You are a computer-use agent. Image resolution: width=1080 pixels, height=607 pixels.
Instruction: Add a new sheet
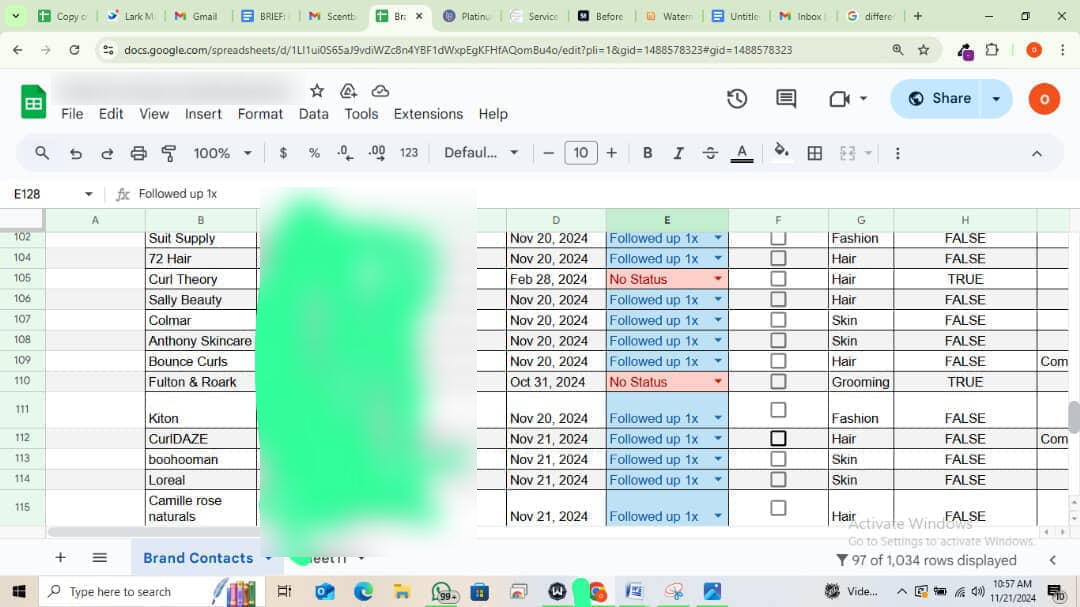tap(61, 557)
